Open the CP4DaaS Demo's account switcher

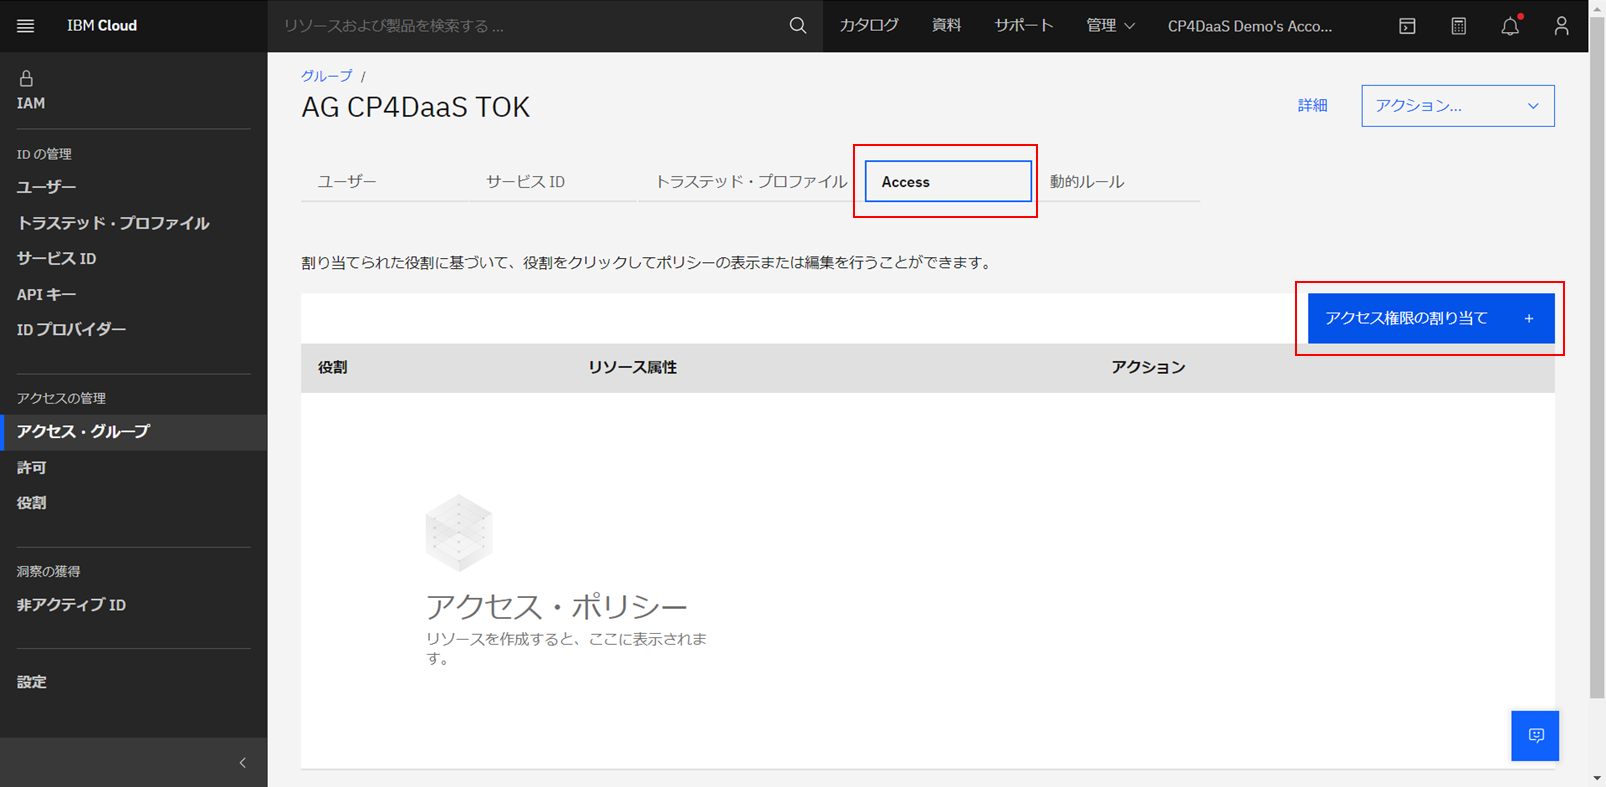click(x=1249, y=26)
